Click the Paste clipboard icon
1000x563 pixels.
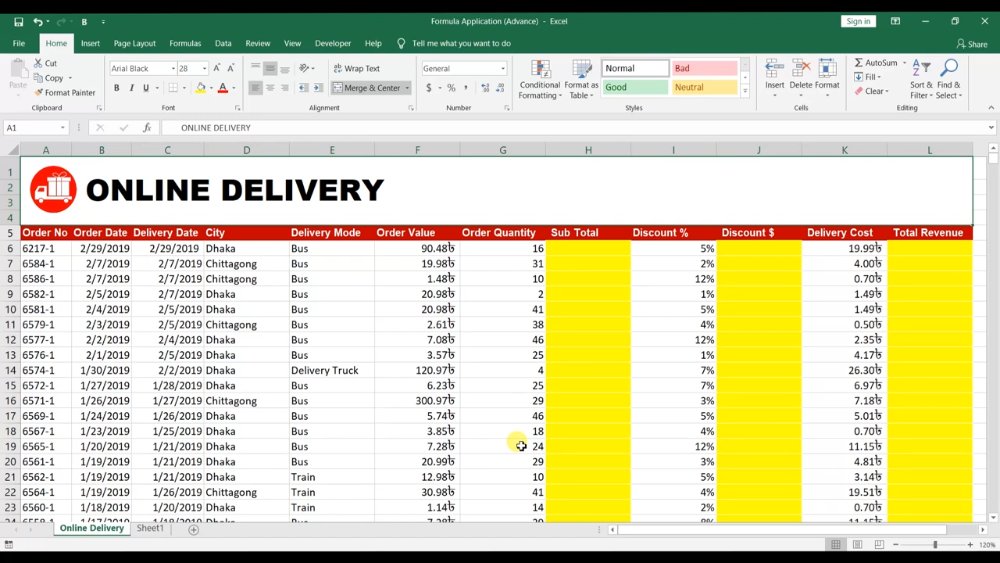coord(18,69)
